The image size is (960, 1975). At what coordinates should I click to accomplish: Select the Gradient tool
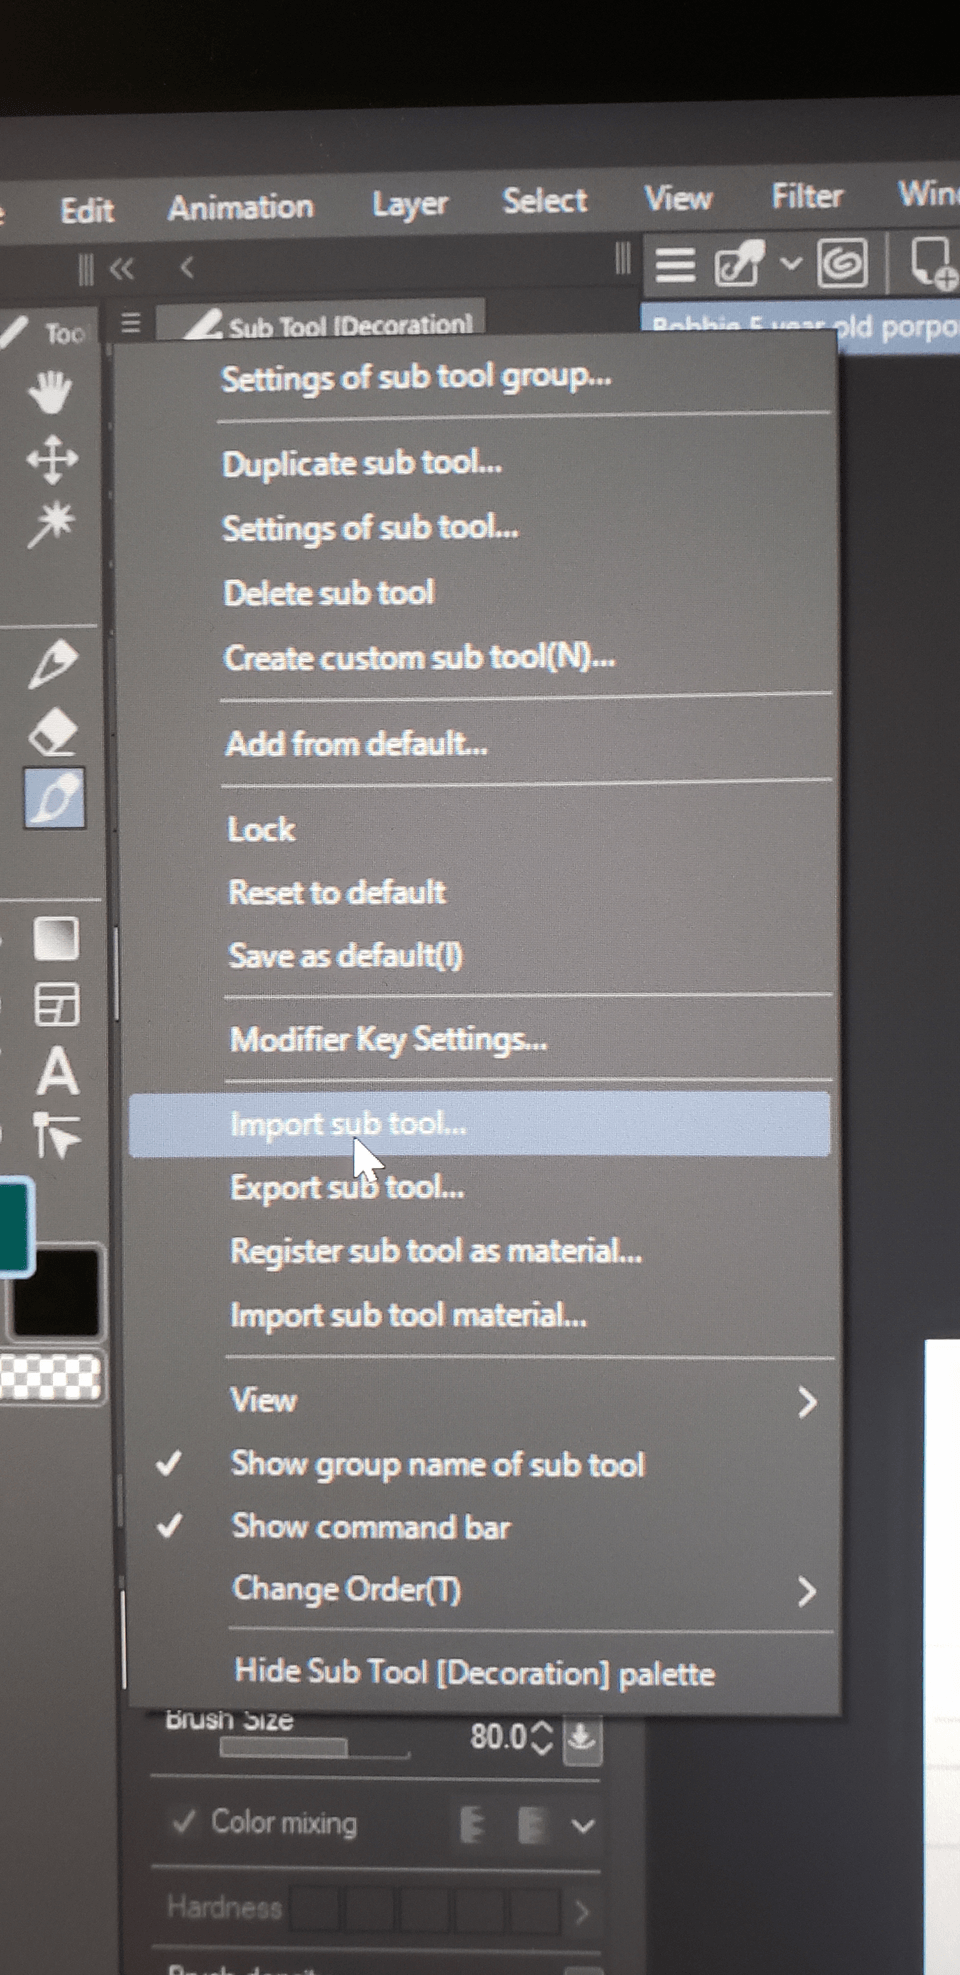56,939
